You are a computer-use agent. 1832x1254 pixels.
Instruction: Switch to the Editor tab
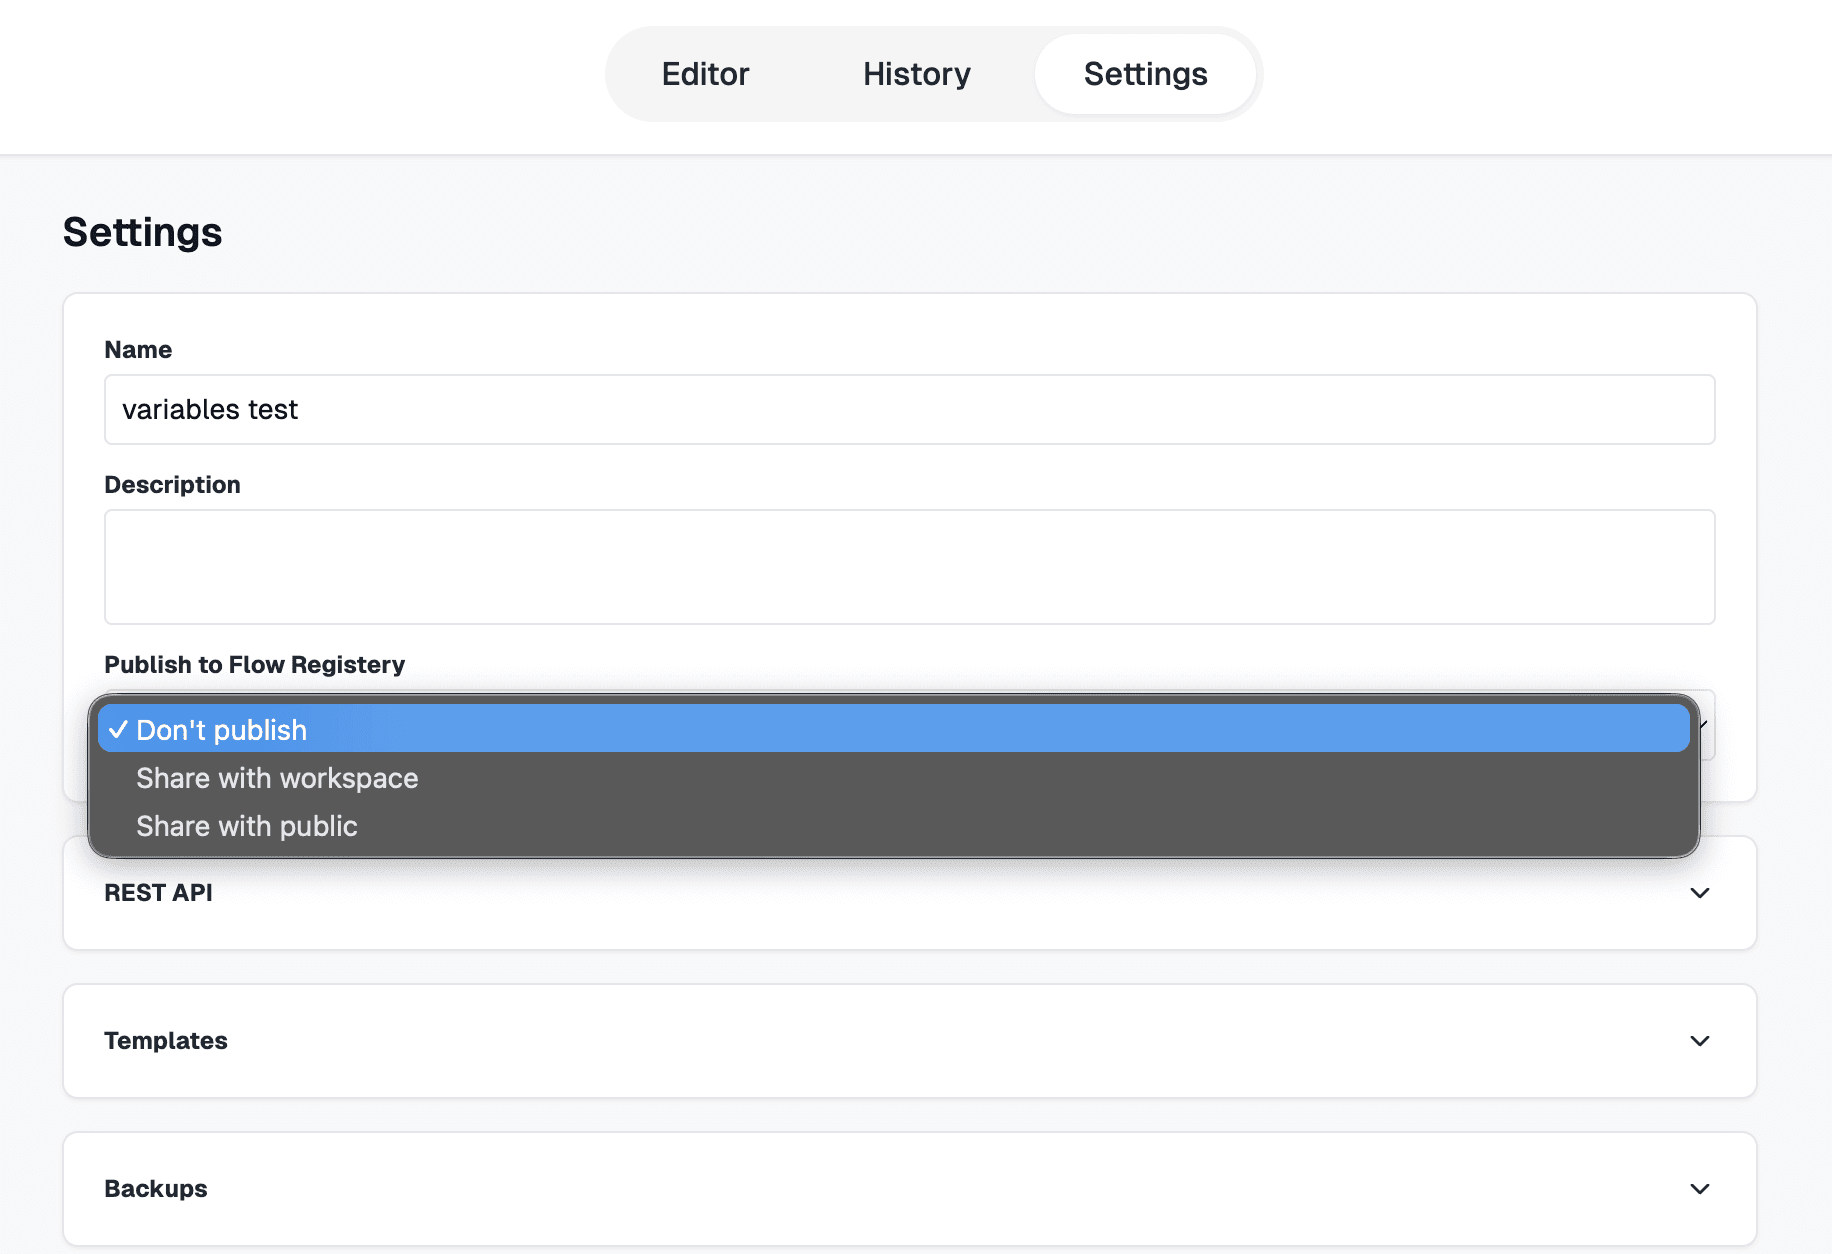point(705,74)
